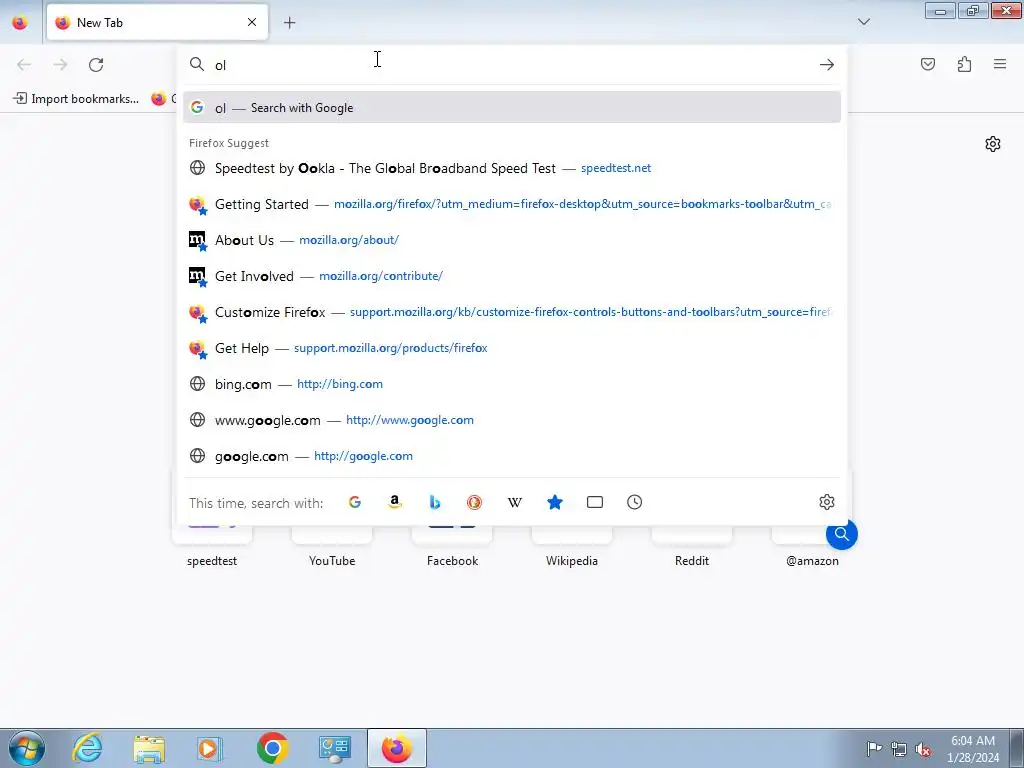This screenshot has height=768, width=1024.
Task: Open Speedtest by Ookla suggestion
Action: (x=511, y=168)
